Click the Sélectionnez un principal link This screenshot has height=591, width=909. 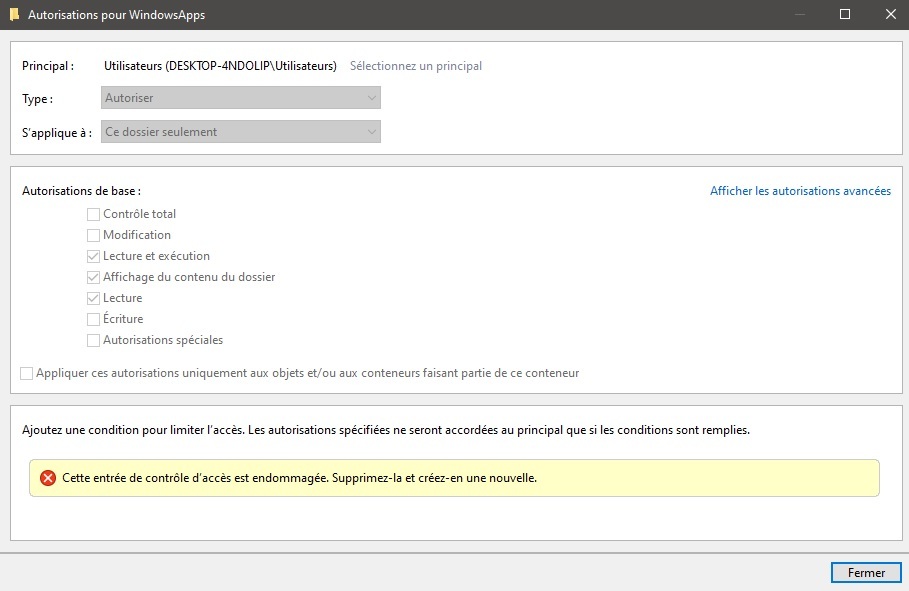415,66
